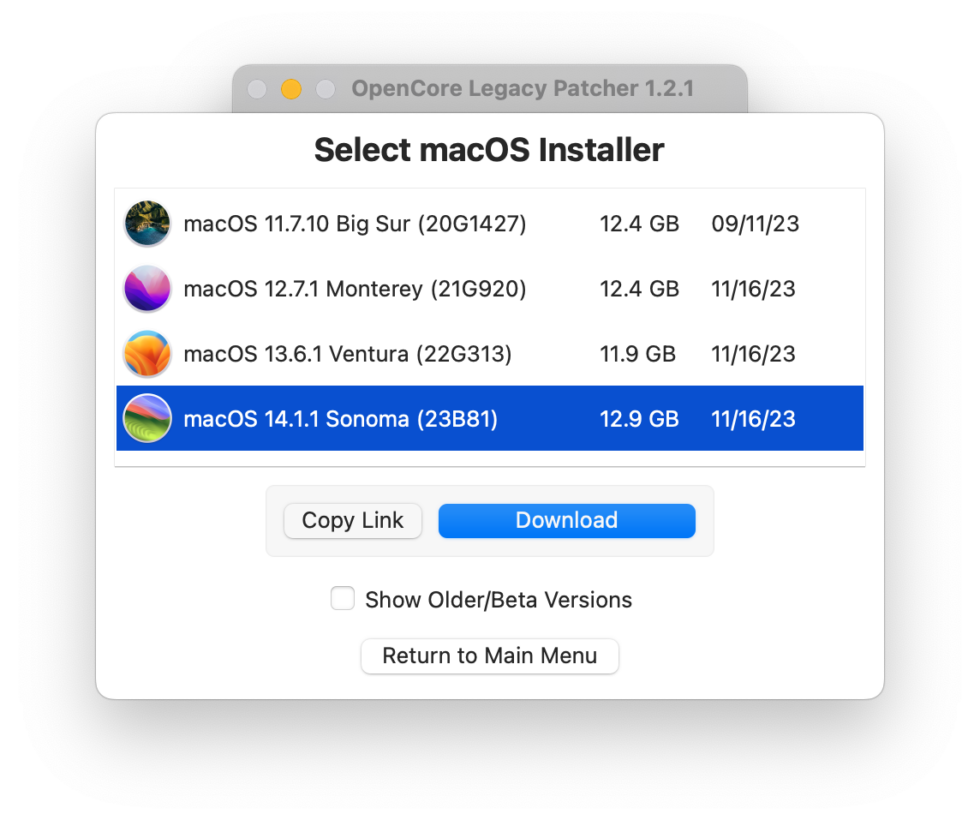Image resolution: width=980 pixels, height=826 pixels.
Task: Return to Main Menu
Action: pyautogui.click(x=490, y=656)
